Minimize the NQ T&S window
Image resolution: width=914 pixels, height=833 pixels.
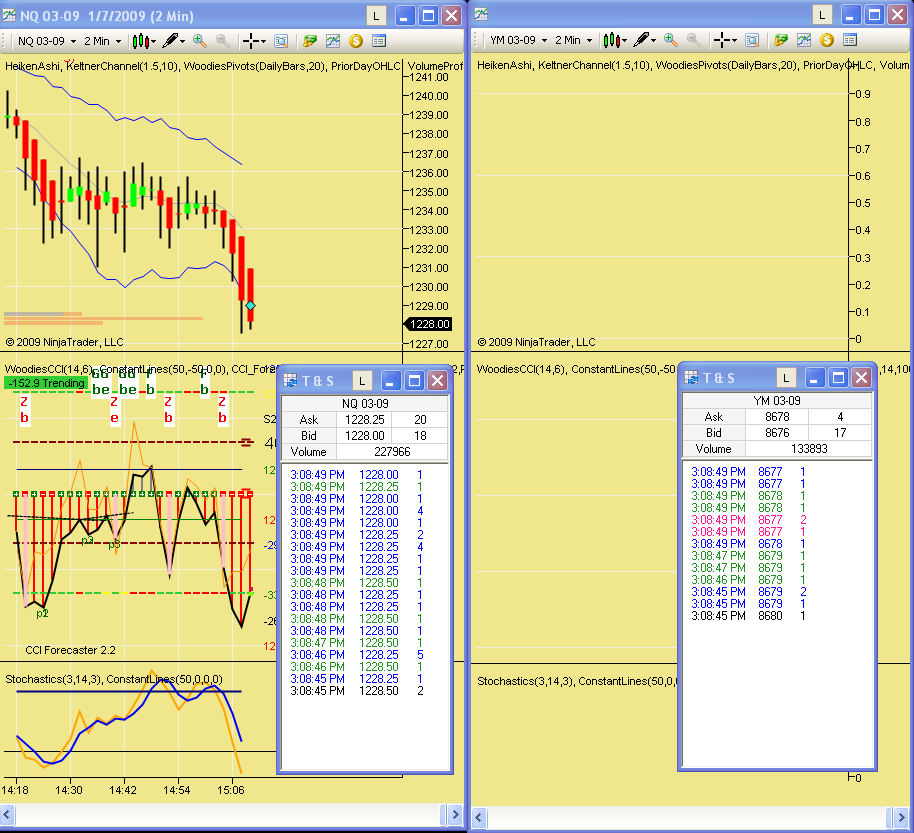pyautogui.click(x=391, y=381)
